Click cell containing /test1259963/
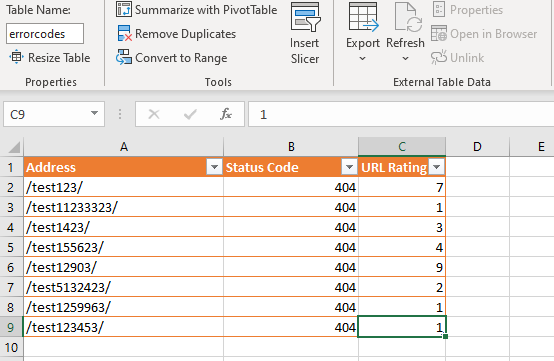The image size is (554, 361). pos(124,307)
